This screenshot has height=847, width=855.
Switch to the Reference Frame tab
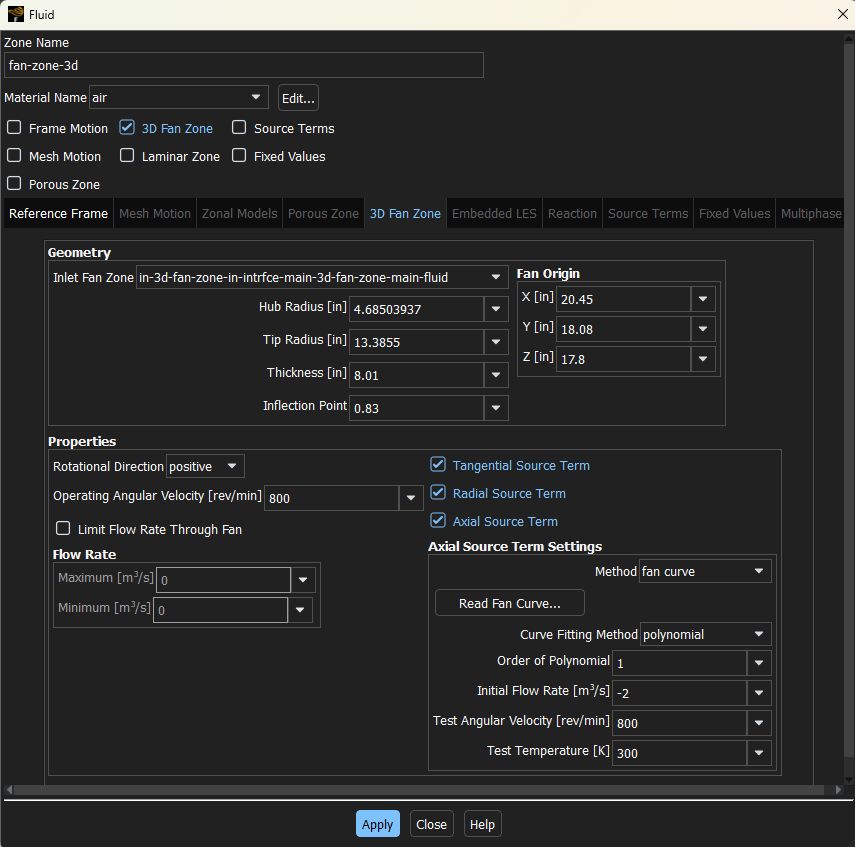pos(58,214)
